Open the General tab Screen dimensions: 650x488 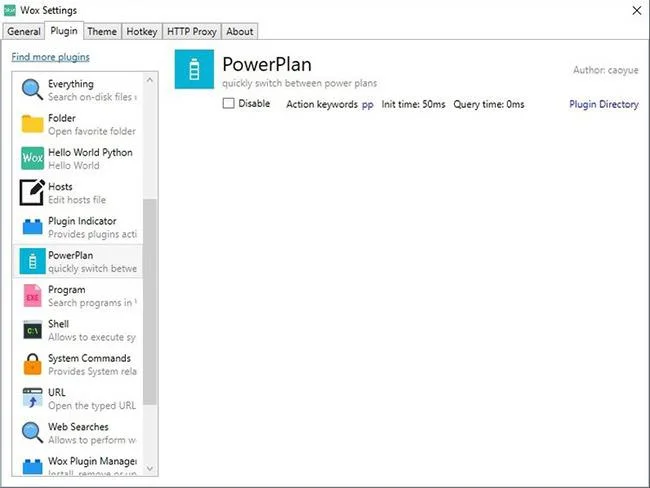[x=24, y=32]
